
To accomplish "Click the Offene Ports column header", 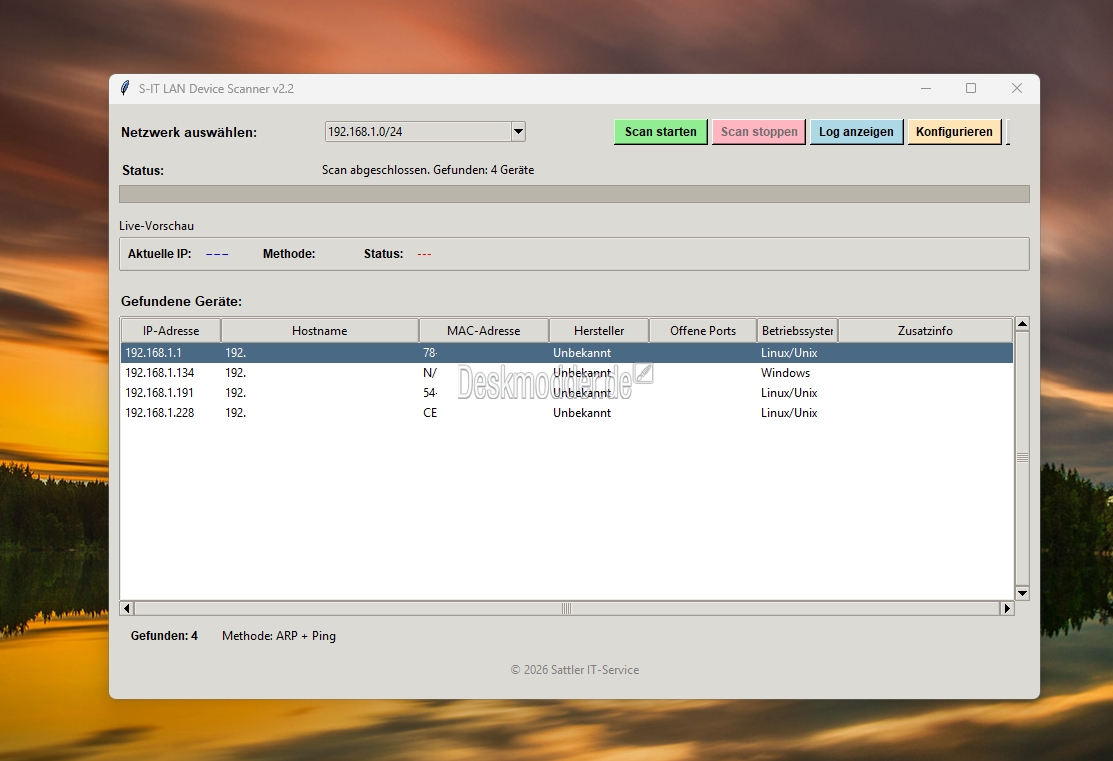I will click(703, 330).
